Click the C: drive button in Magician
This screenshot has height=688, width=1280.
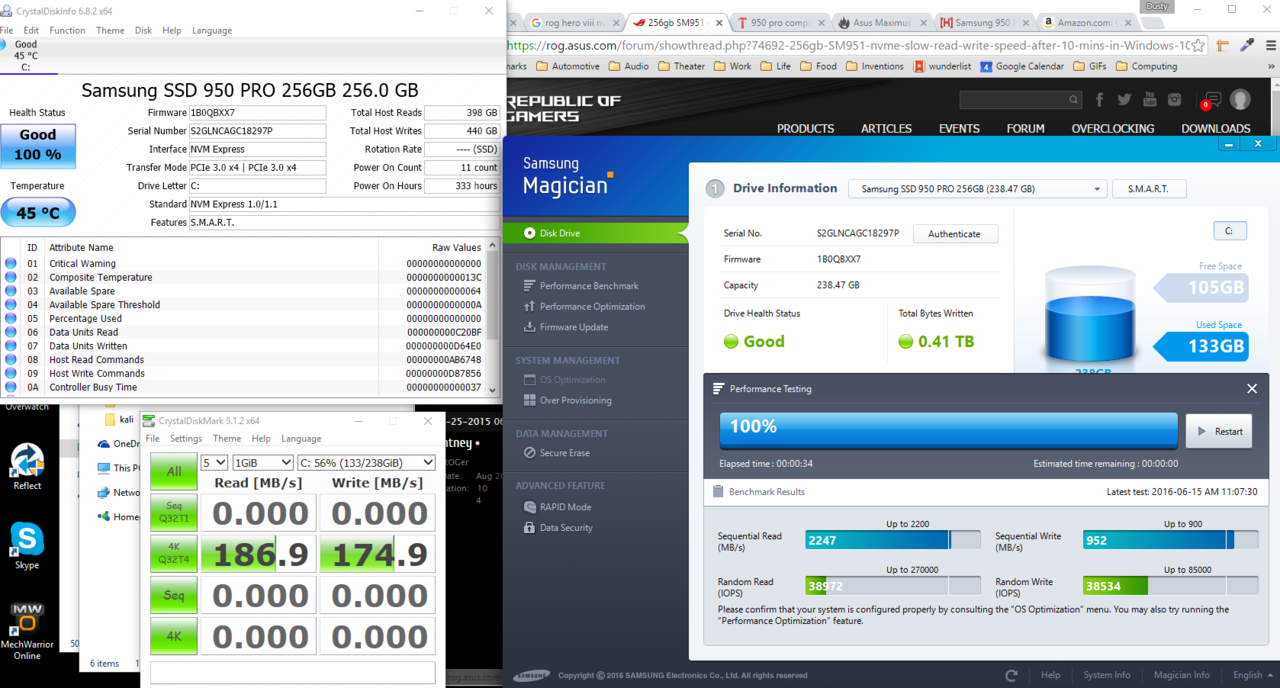tap(1229, 231)
